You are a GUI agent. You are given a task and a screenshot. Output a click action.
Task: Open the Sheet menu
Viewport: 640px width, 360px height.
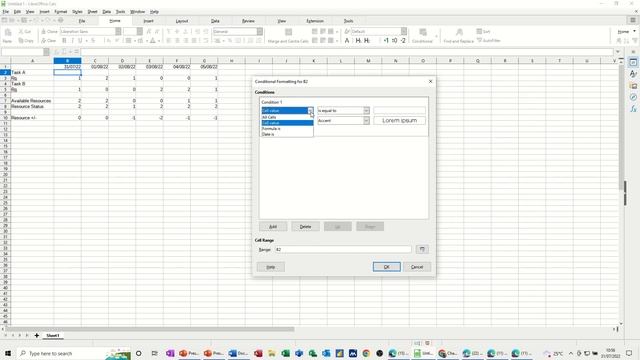(x=93, y=12)
